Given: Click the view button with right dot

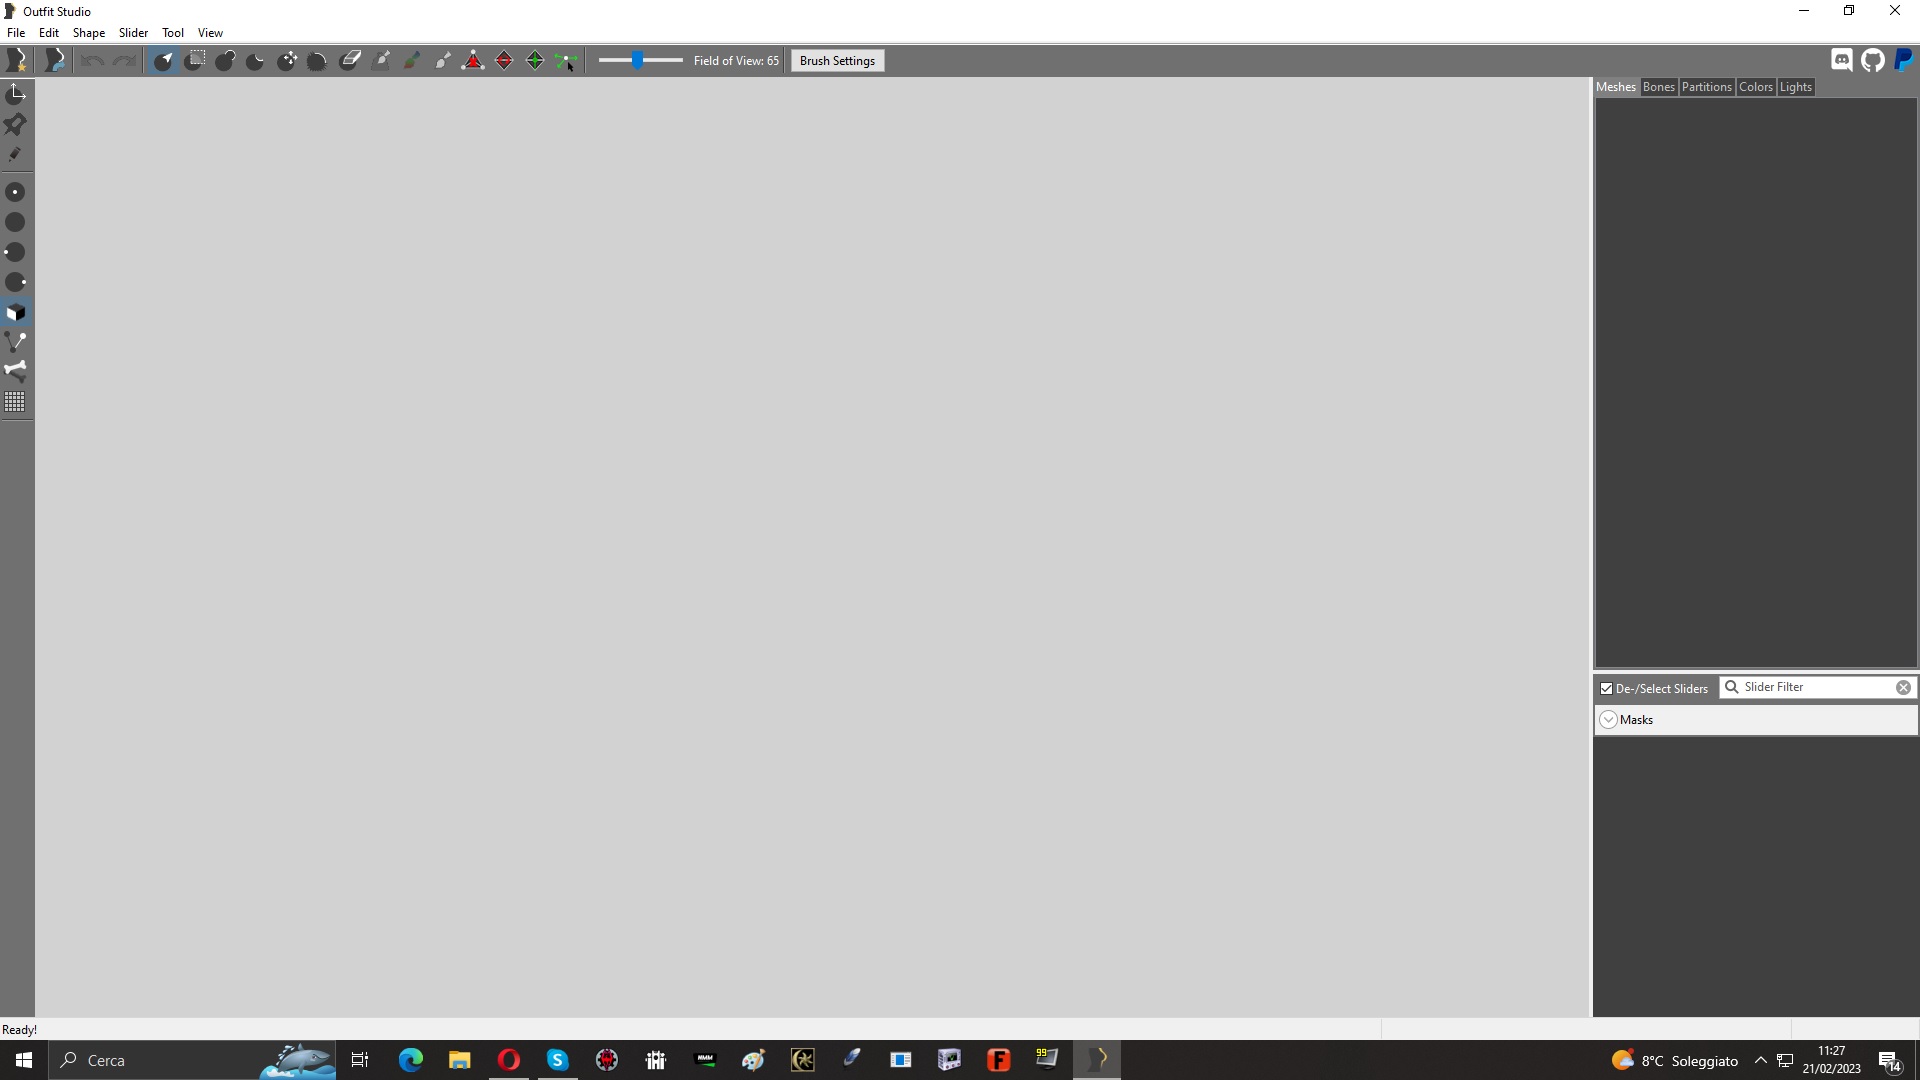Looking at the screenshot, I should click(16, 282).
